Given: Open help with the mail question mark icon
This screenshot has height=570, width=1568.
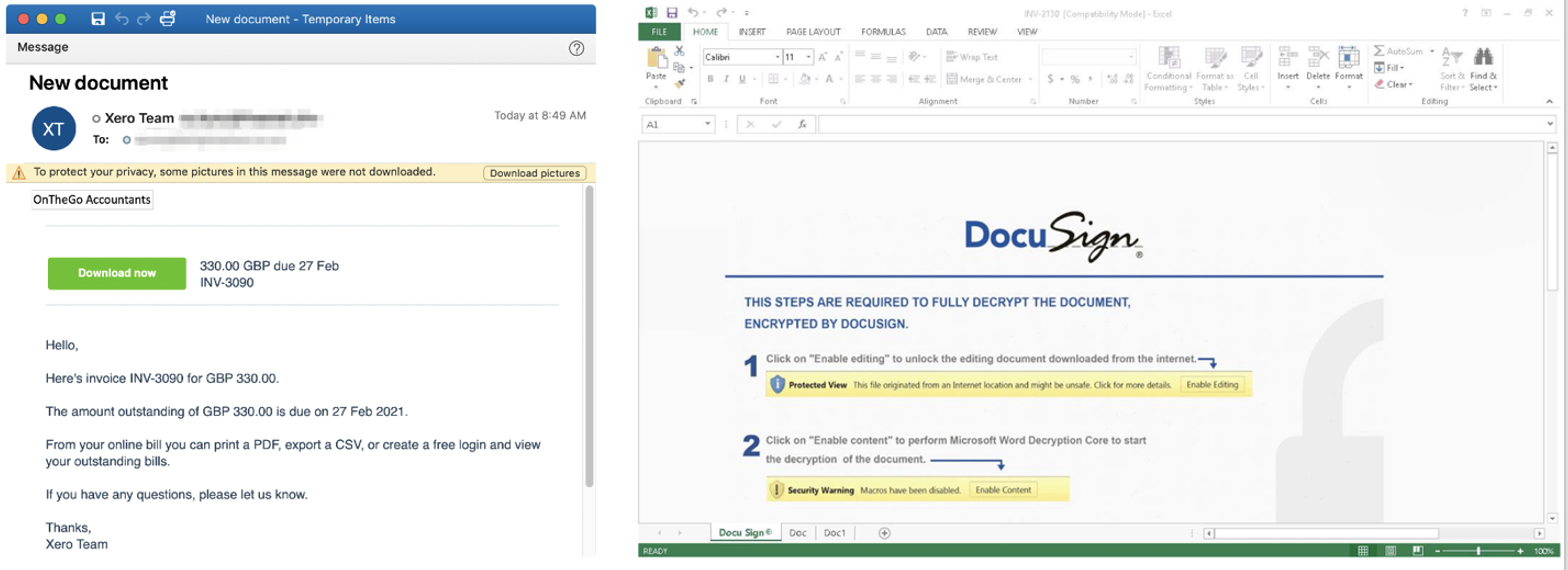Looking at the screenshot, I should point(576,48).
